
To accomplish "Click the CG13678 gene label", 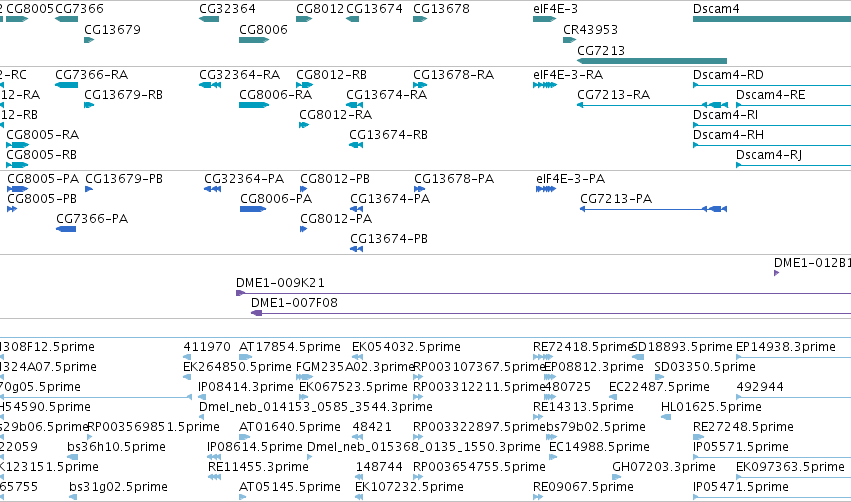I will (x=441, y=9).
